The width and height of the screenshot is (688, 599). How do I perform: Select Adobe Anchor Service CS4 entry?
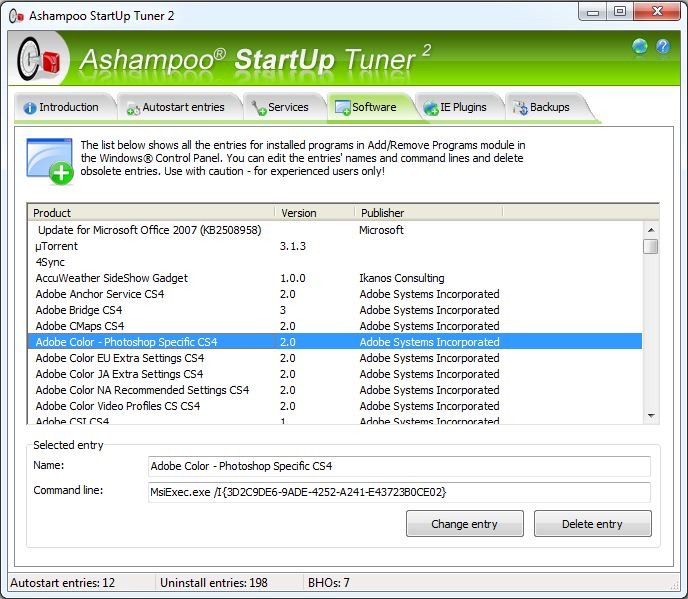coord(335,294)
